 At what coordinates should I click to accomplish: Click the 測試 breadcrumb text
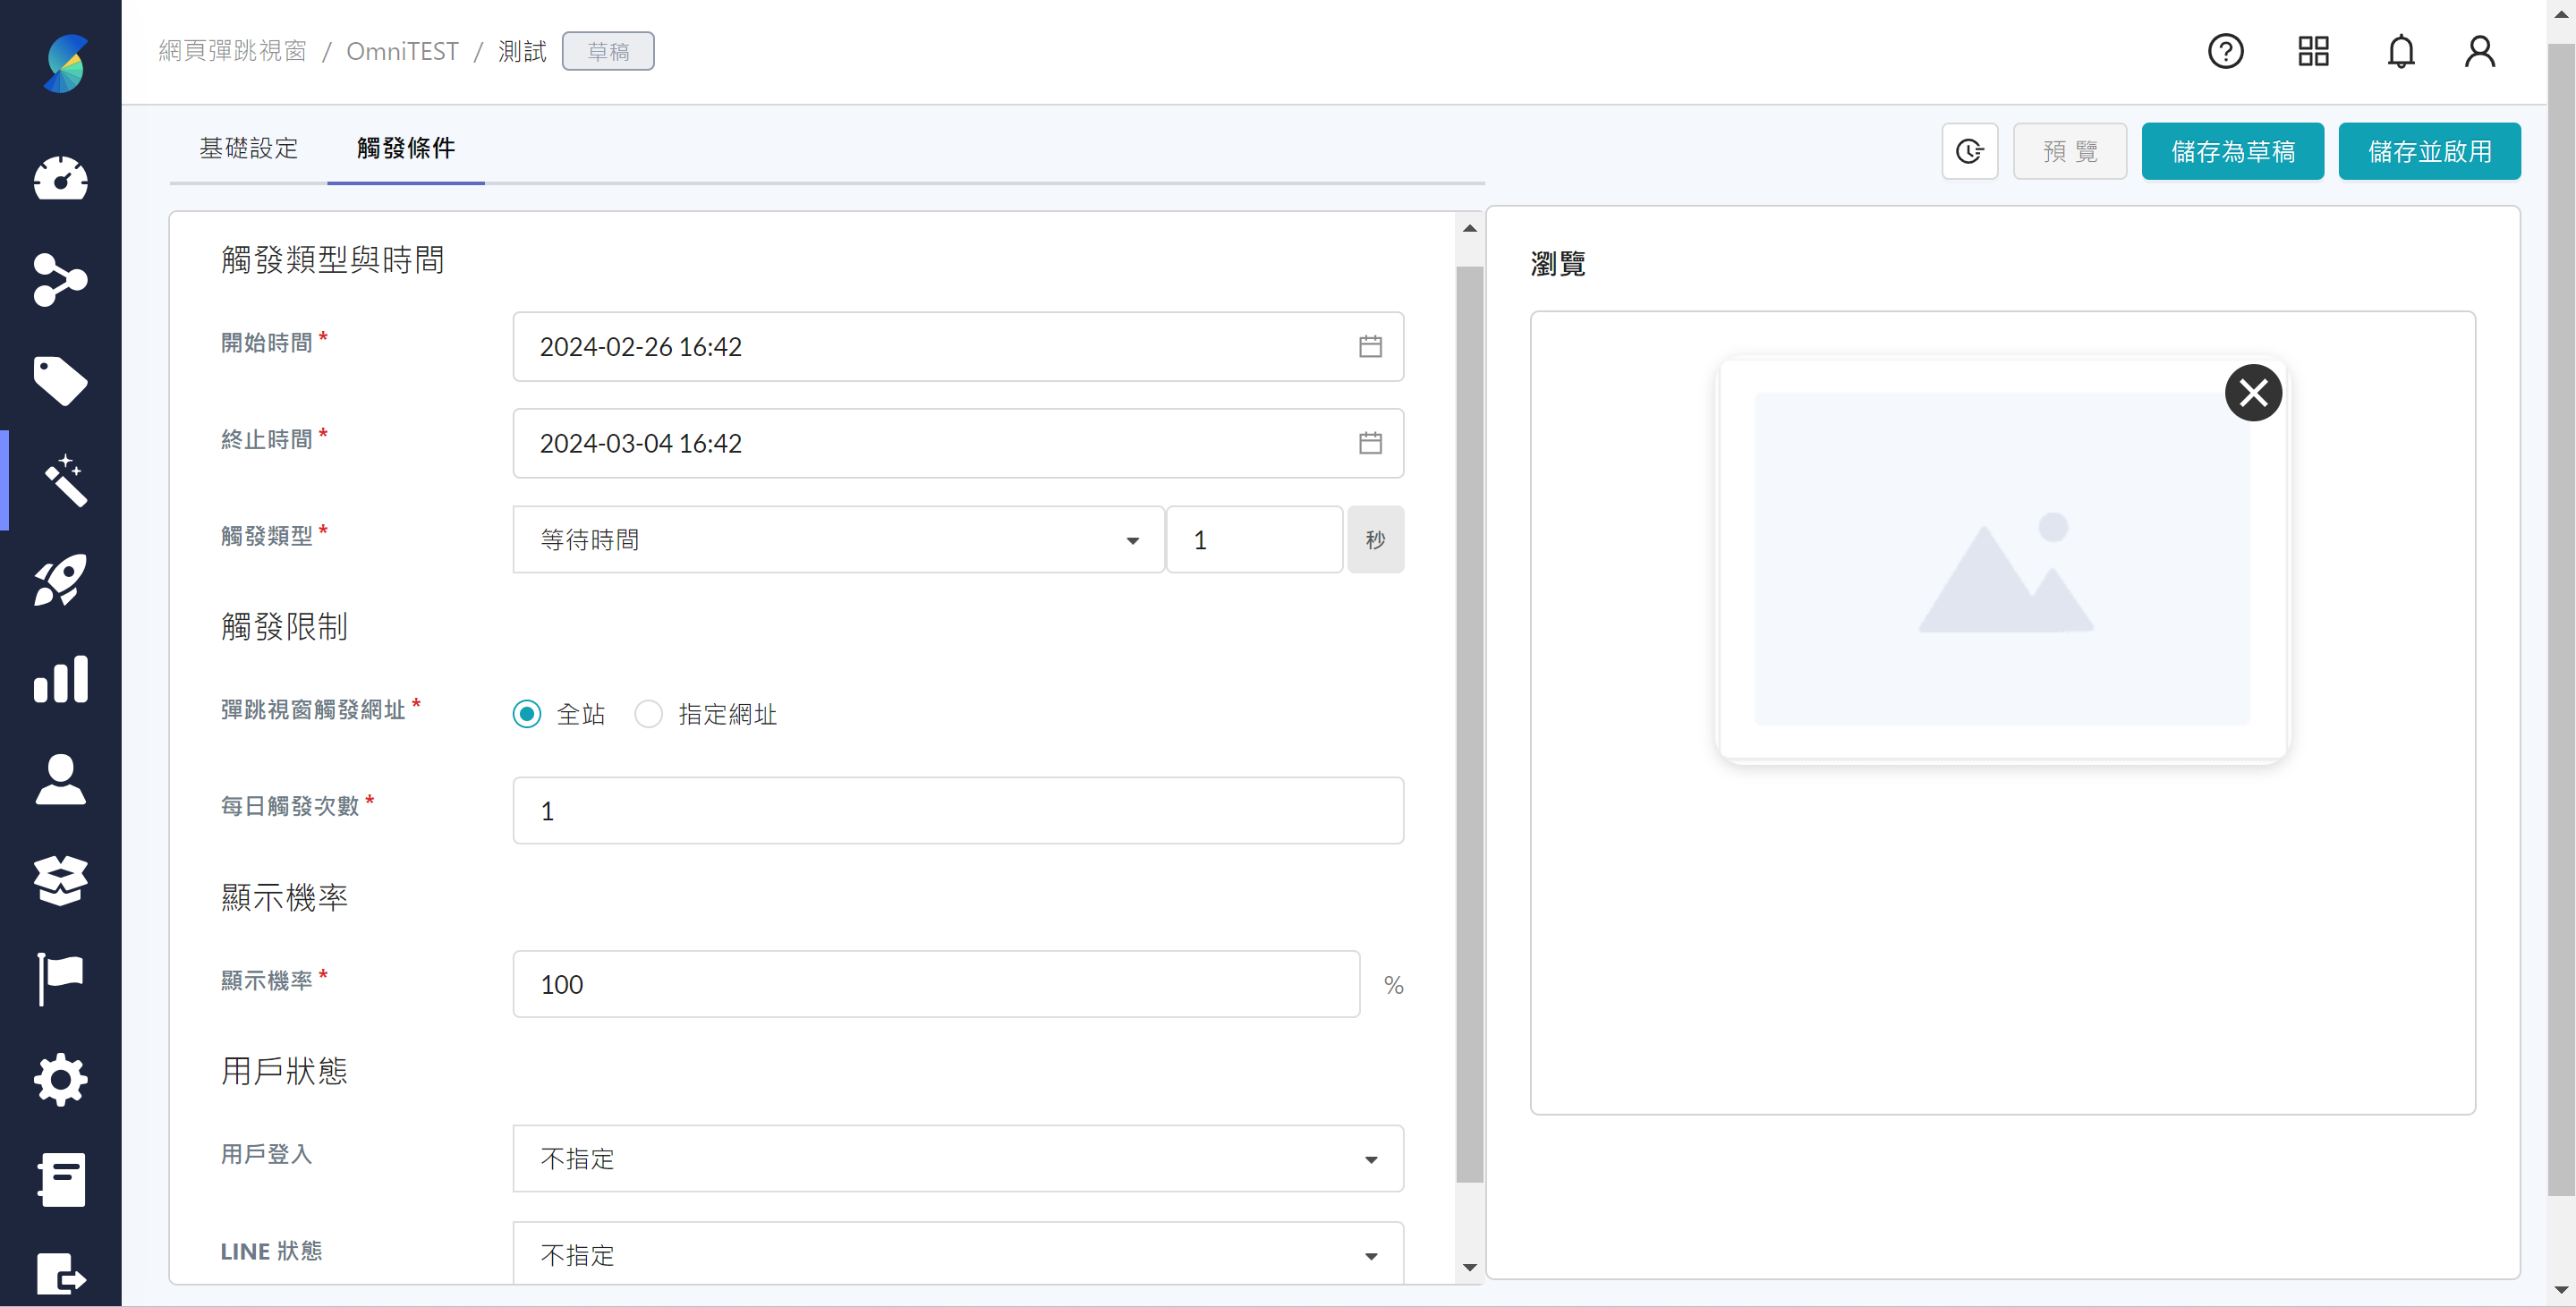pyautogui.click(x=522, y=51)
